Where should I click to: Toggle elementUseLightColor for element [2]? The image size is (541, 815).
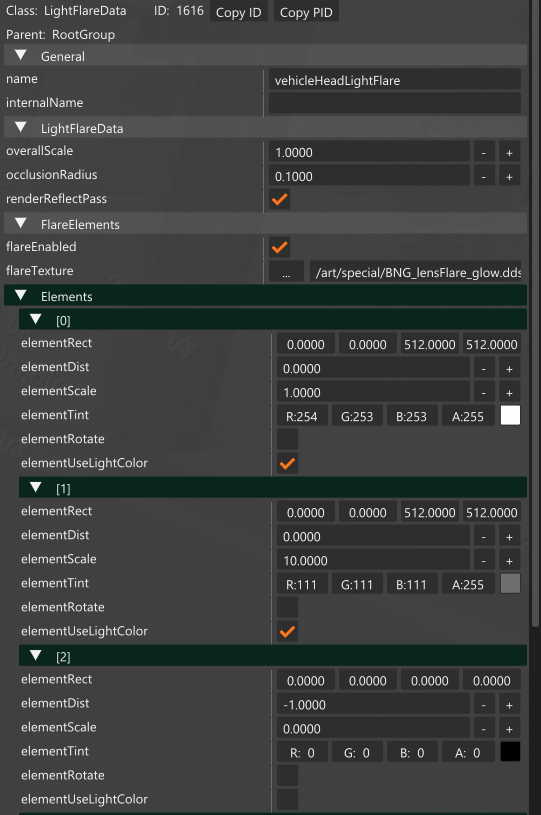tap(287, 799)
